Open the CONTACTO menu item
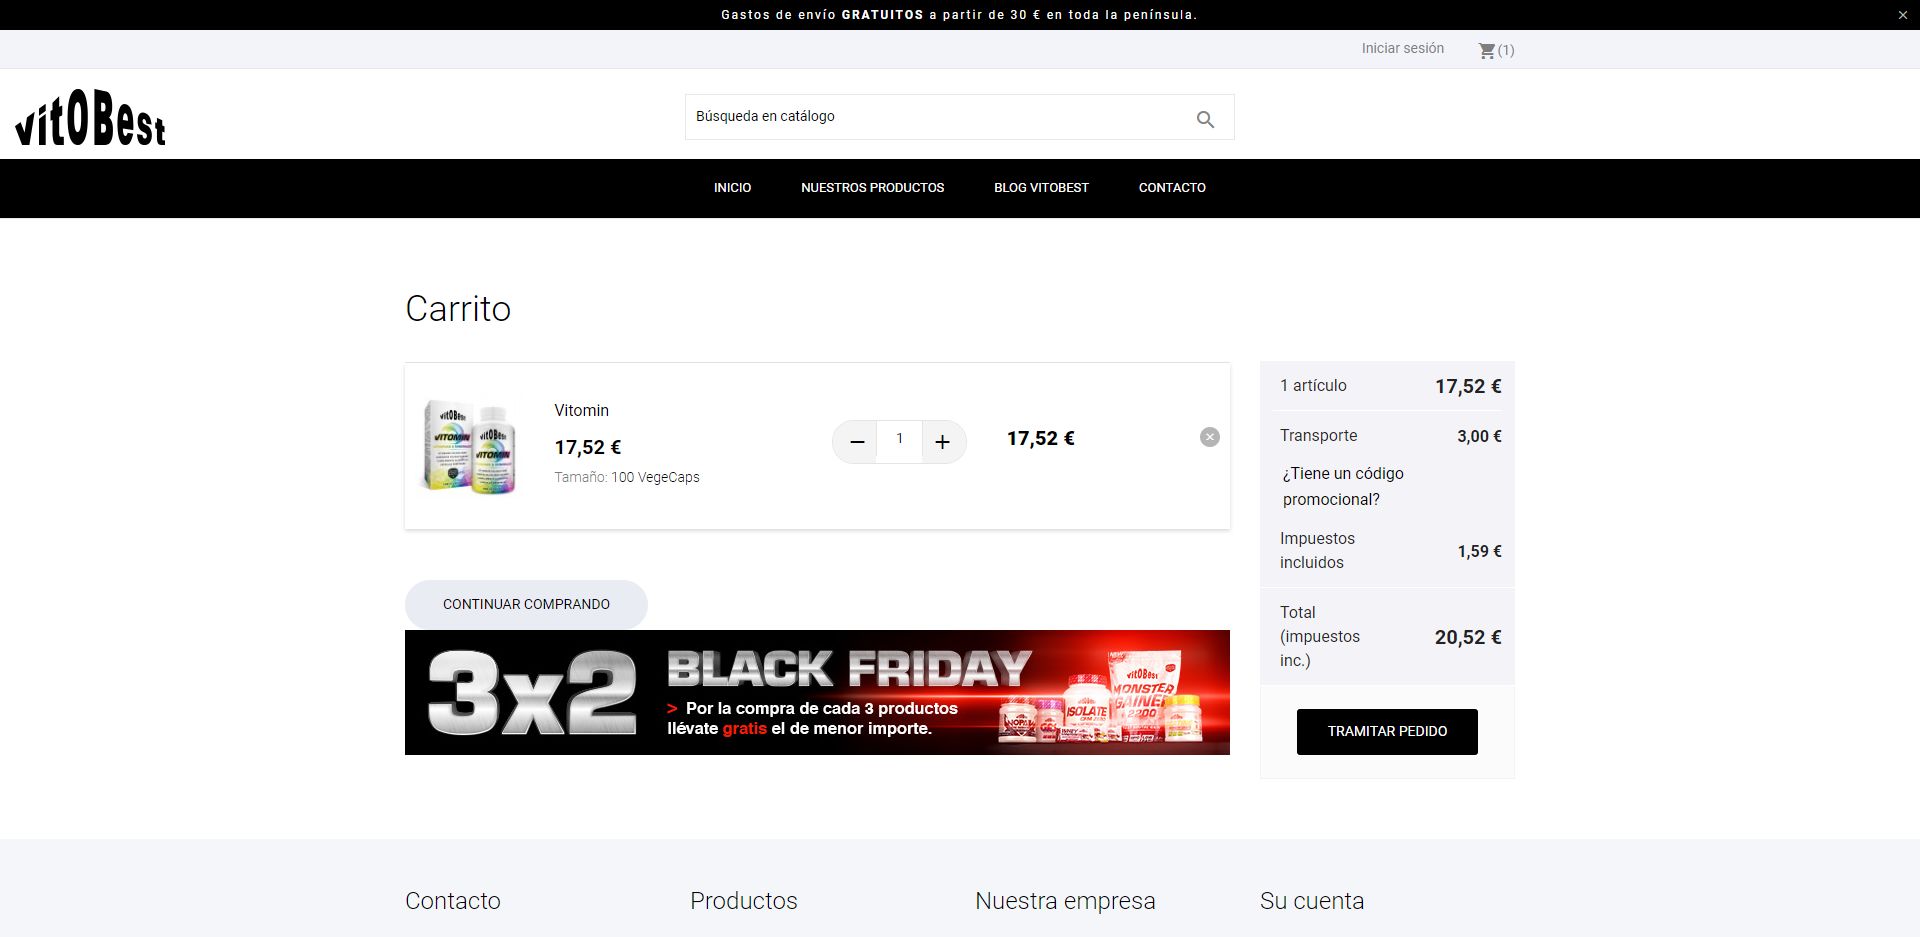 pyautogui.click(x=1172, y=188)
